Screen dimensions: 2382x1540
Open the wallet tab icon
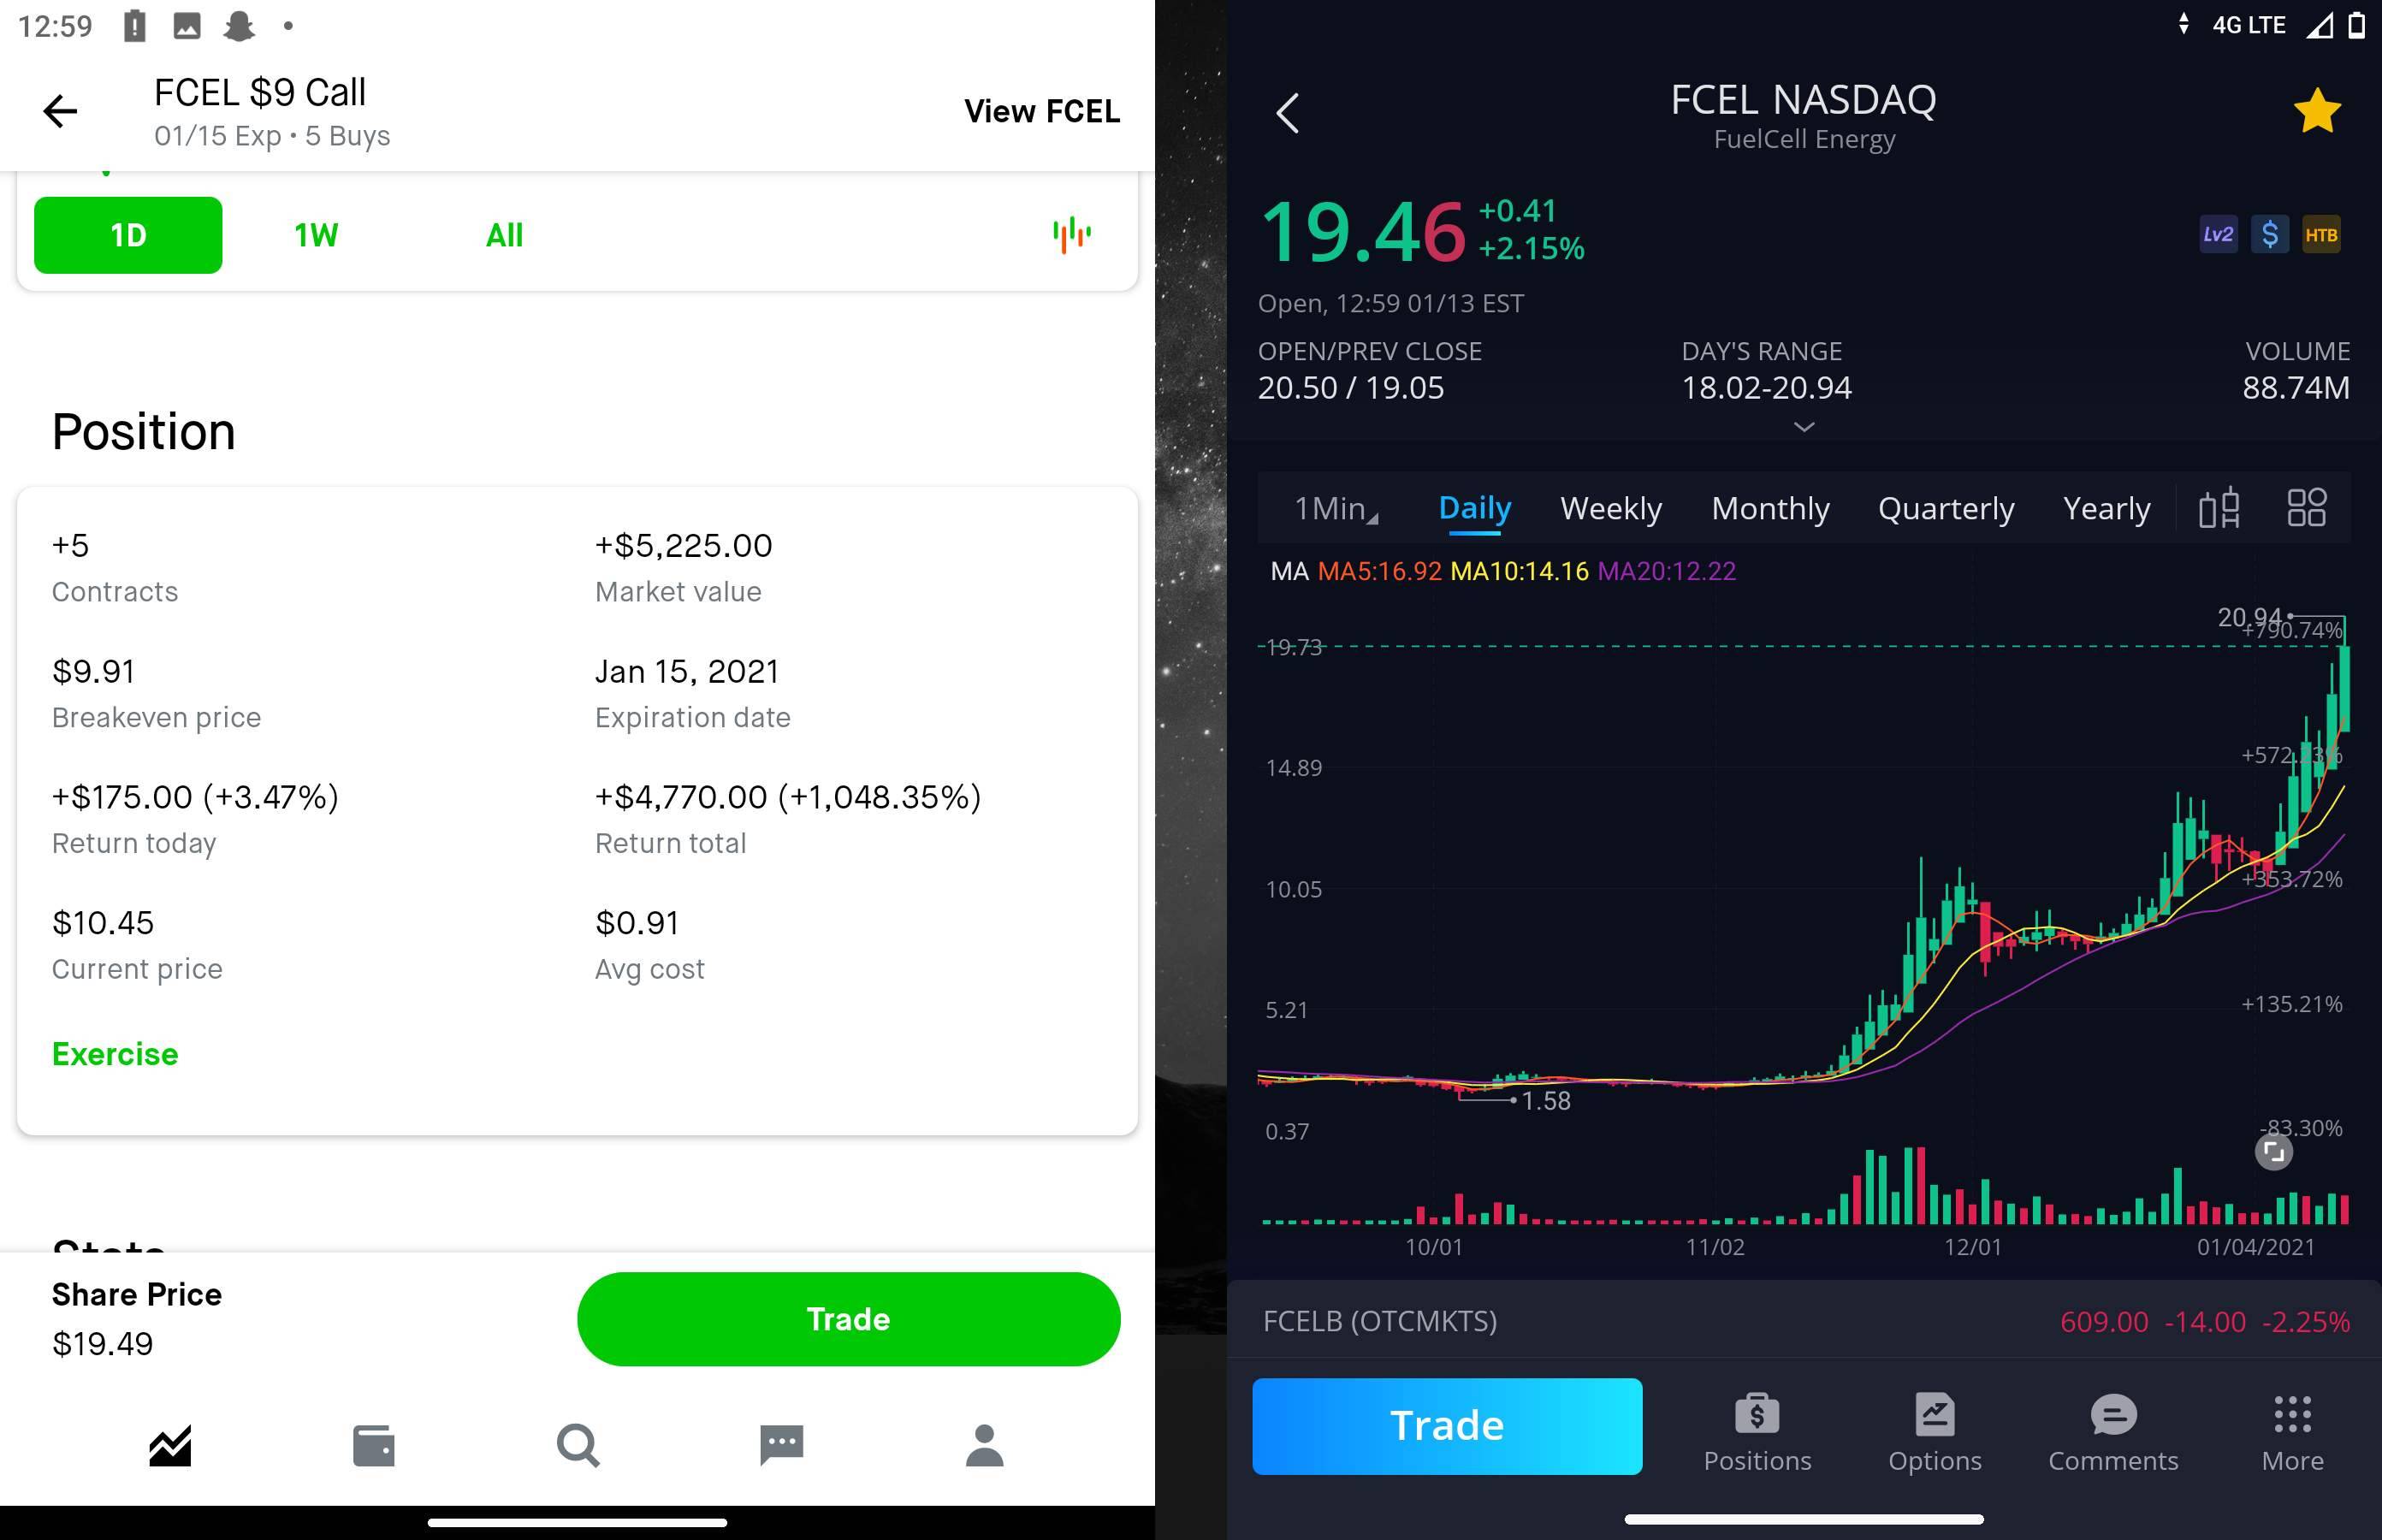(x=374, y=1446)
